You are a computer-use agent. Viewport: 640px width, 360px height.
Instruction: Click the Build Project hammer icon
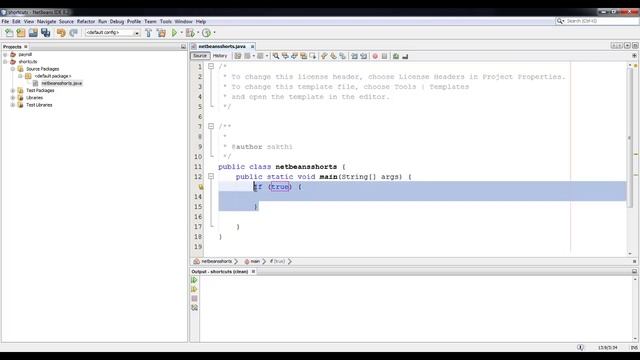coord(149,33)
